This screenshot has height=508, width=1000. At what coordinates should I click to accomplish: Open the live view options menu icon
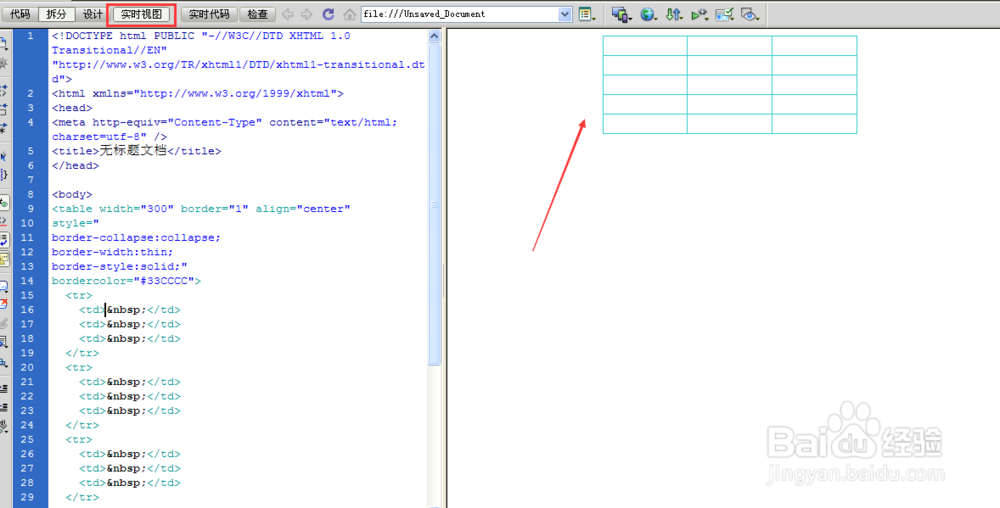(x=586, y=14)
